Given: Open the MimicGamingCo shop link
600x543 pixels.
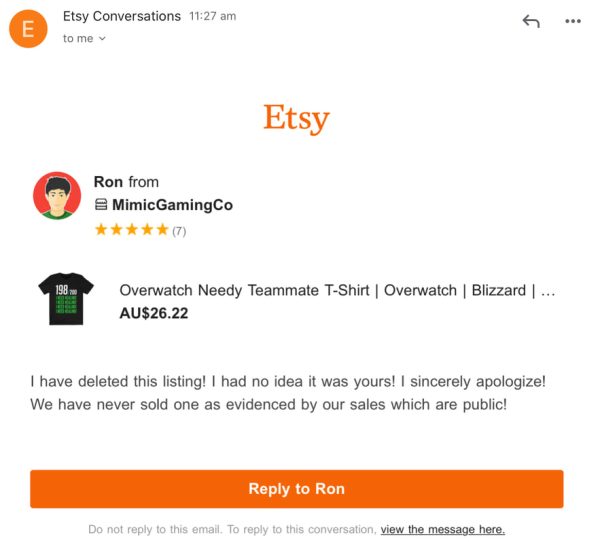Looking at the screenshot, I should (172, 205).
